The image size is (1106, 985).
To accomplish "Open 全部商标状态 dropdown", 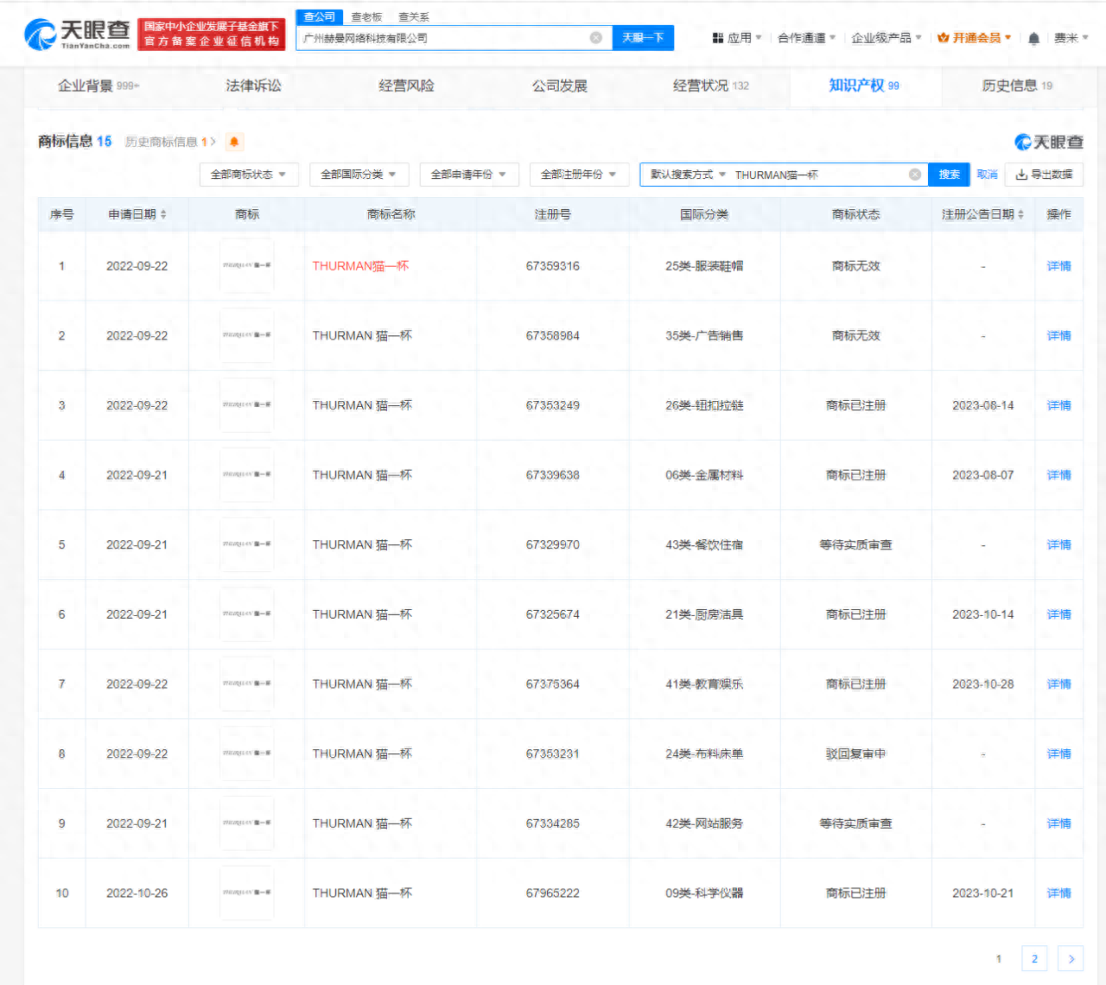I will click(248, 174).
